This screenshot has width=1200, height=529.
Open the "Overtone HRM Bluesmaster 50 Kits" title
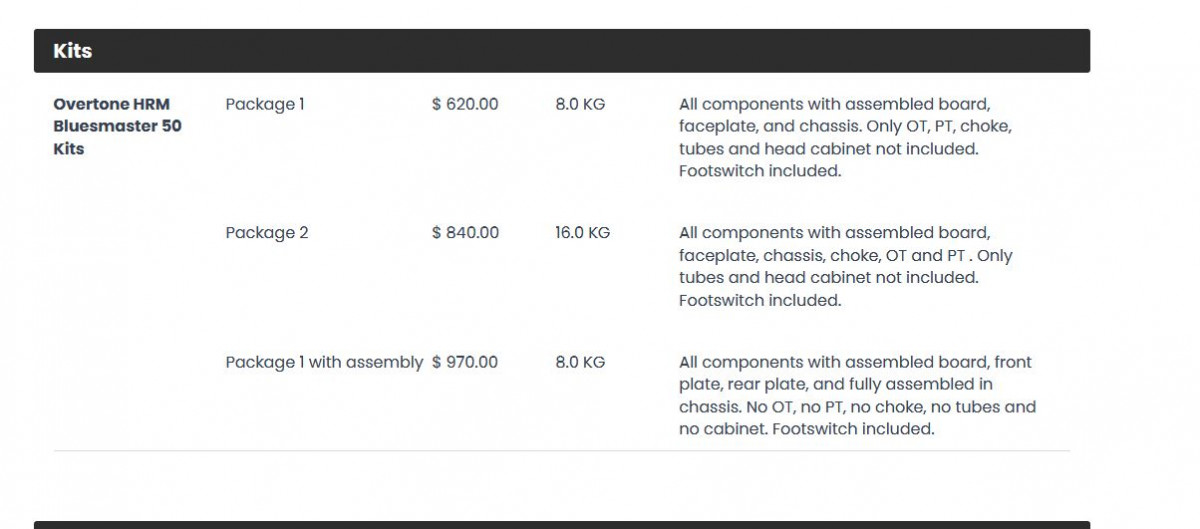point(117,126)
